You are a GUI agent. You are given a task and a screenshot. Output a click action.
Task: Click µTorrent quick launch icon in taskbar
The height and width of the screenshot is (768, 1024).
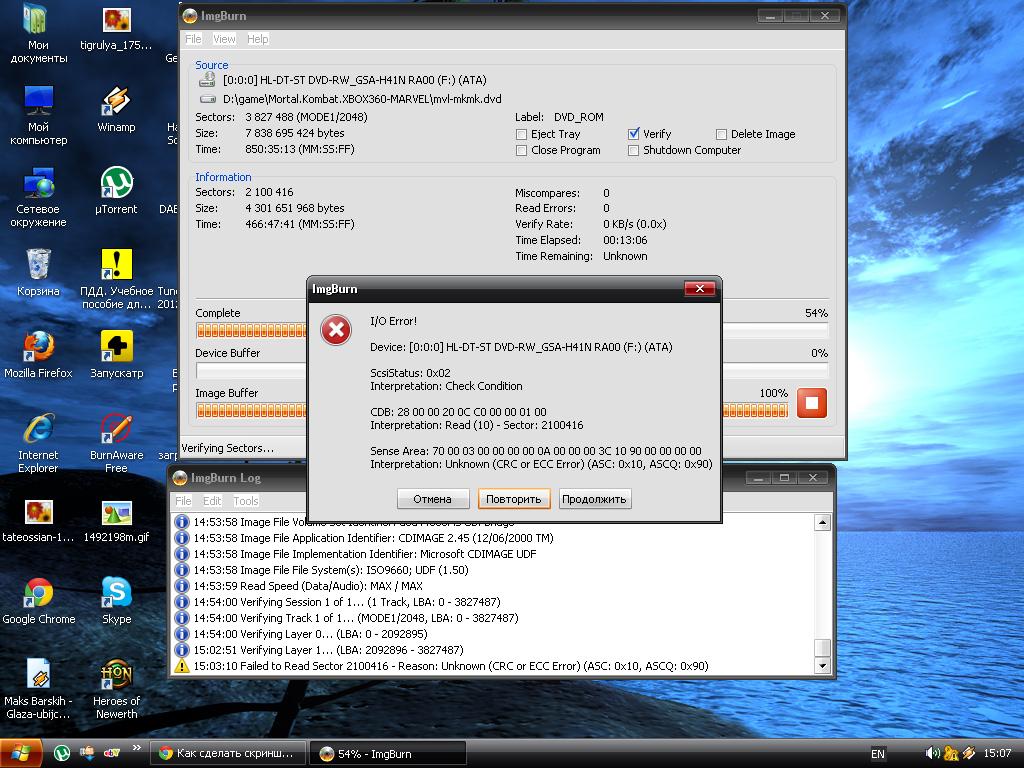61,754
